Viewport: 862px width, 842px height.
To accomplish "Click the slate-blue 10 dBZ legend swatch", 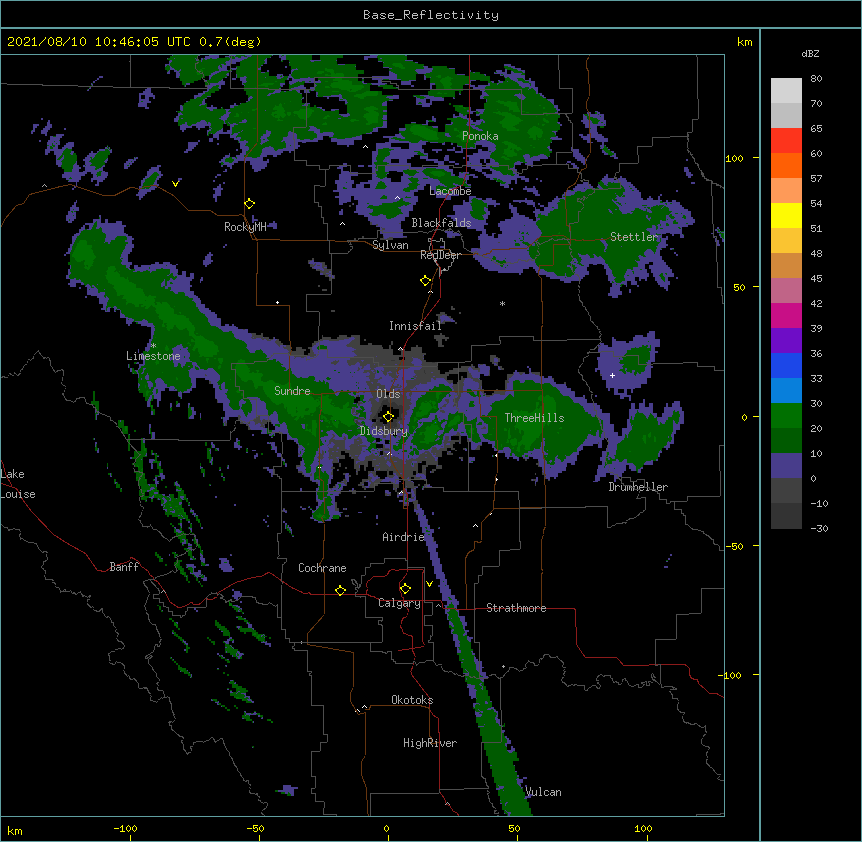I will 786,466.
